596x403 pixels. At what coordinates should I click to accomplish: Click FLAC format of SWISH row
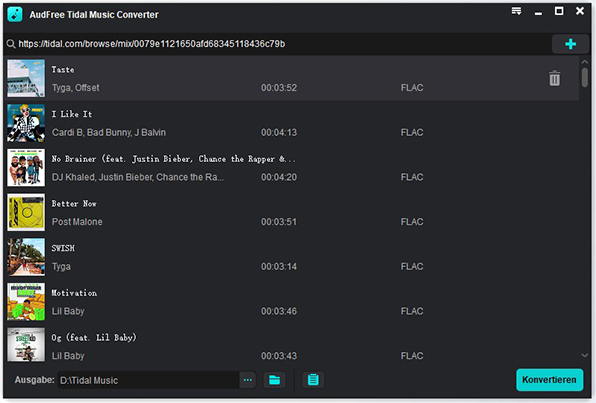coord(412,267)
